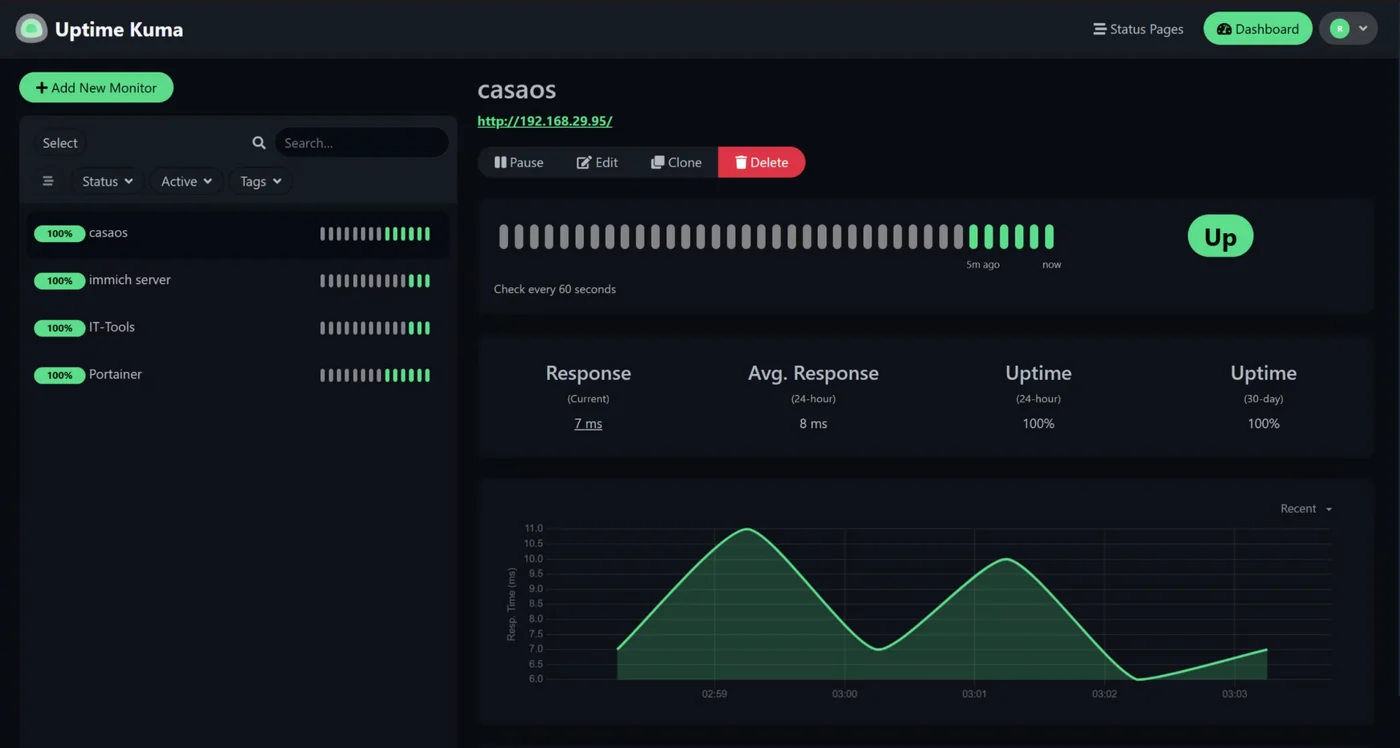The image size is (1400, 748).
Task: Open the http://192.168.29.95/ link
Action: click(544, 121)
